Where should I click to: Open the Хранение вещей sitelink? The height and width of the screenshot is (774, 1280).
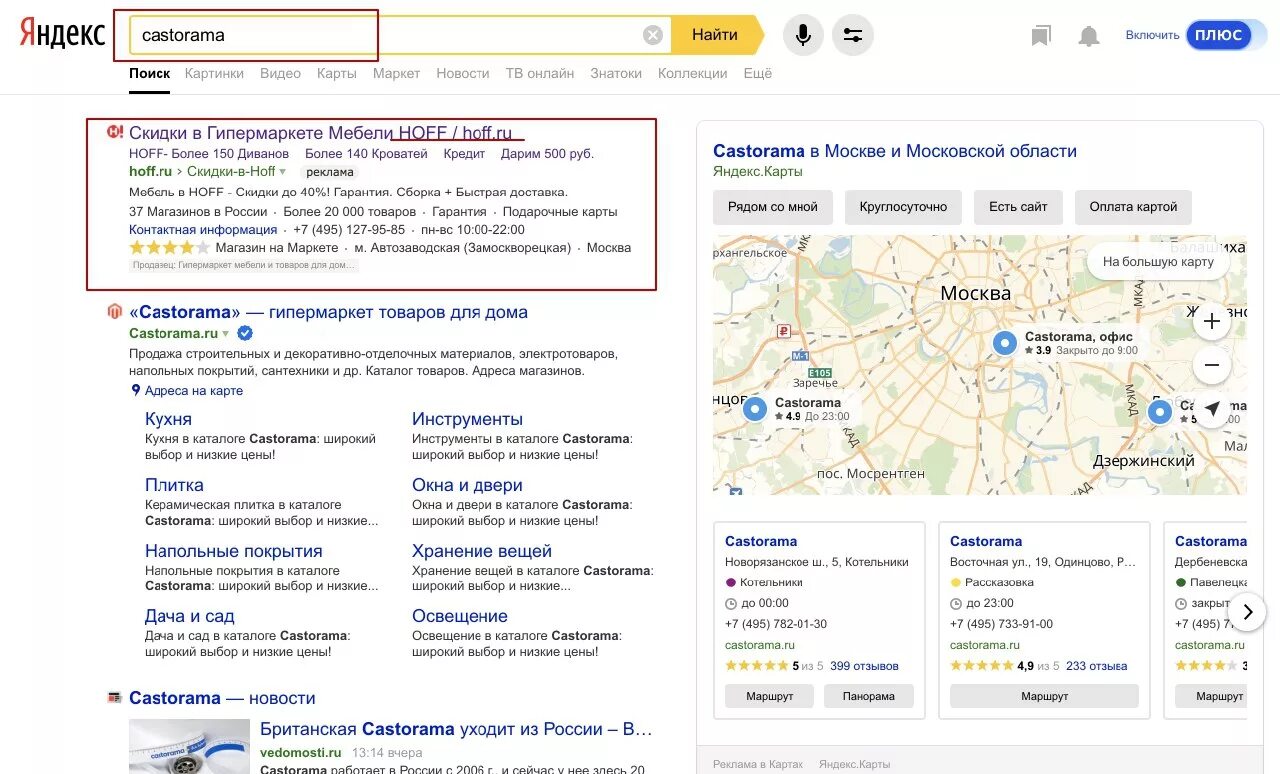tap(482, 551)
